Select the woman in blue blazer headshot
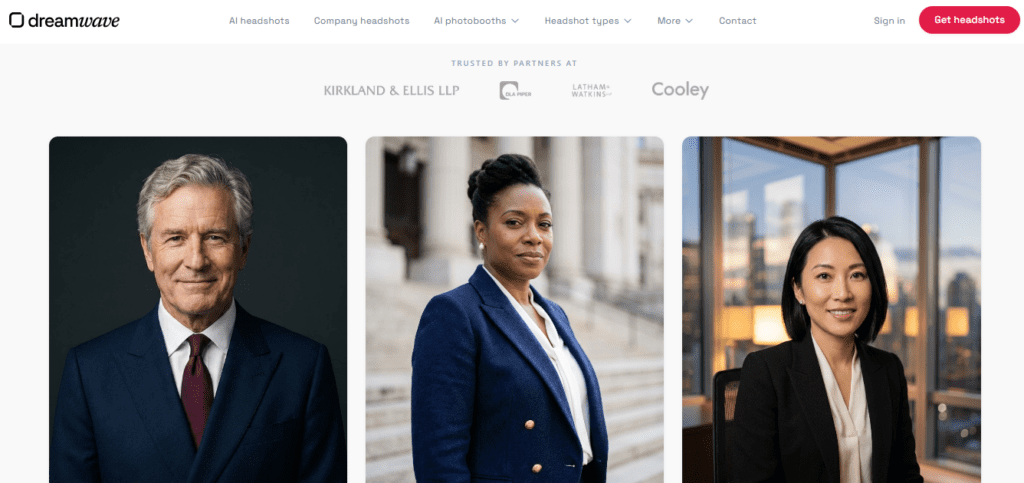1024x483 pixels. (x=515, y=309)
